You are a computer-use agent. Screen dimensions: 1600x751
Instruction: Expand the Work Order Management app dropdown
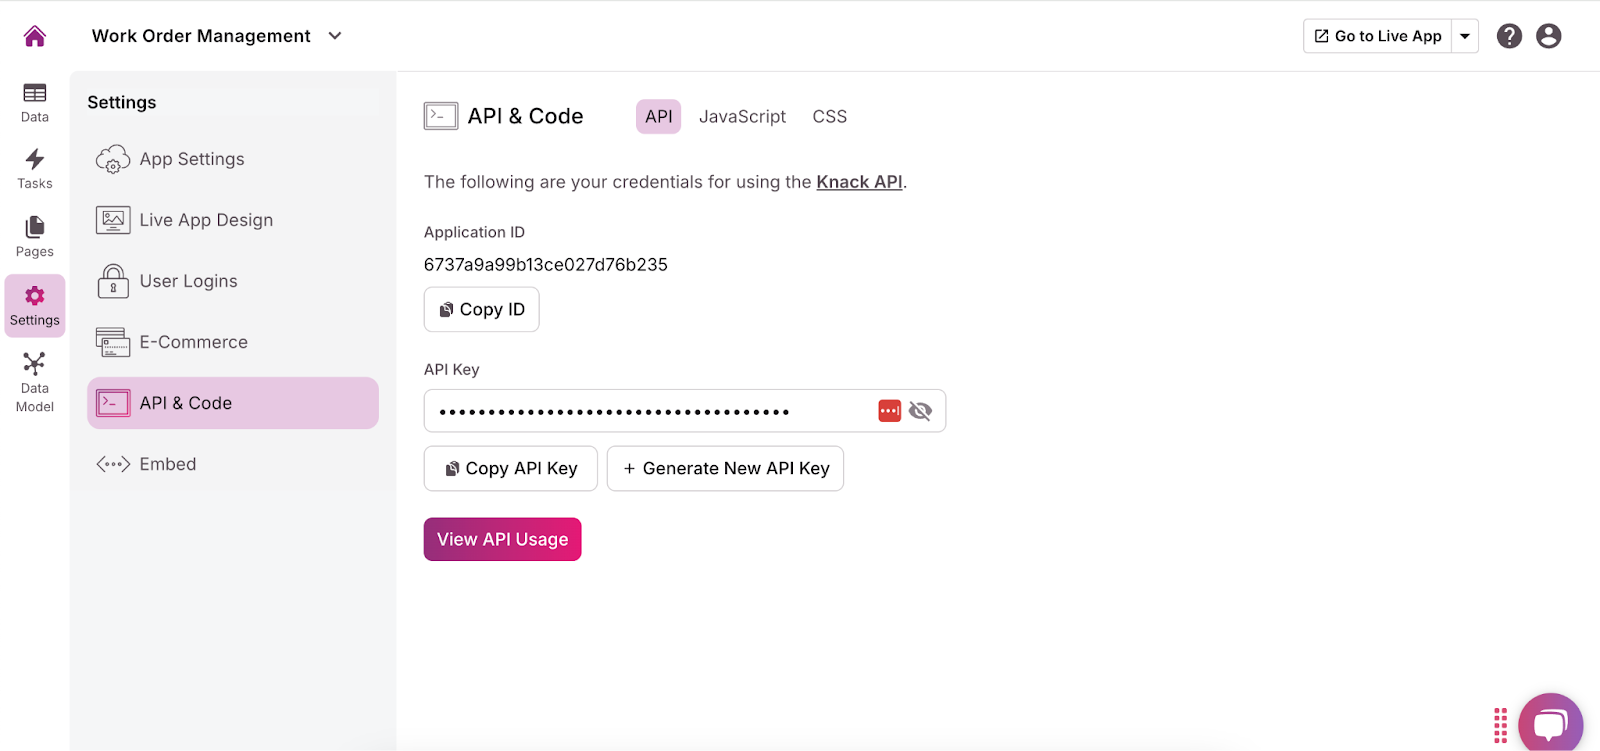pyautogui.click(x=335, y=36)
